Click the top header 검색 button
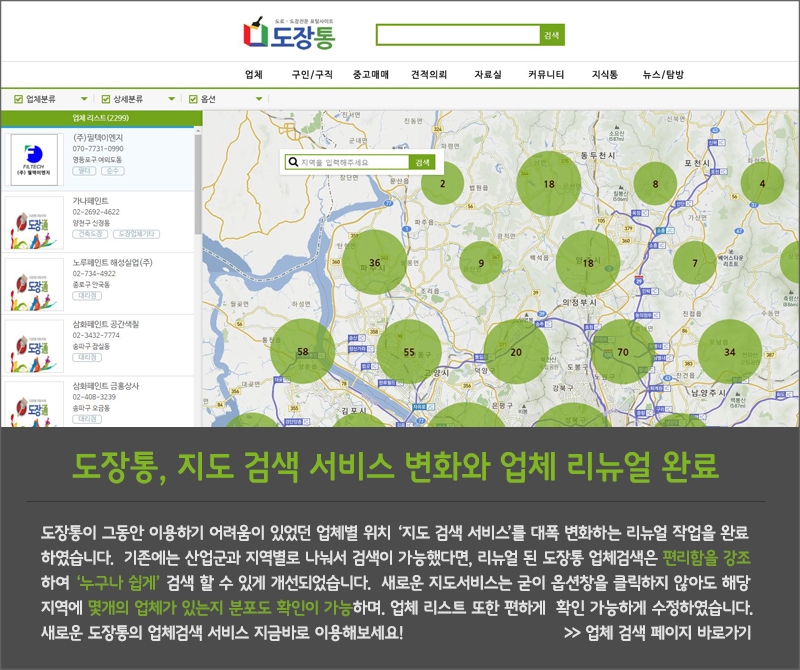The width and height of the screenshot is (800, 670). coord(552,35)
